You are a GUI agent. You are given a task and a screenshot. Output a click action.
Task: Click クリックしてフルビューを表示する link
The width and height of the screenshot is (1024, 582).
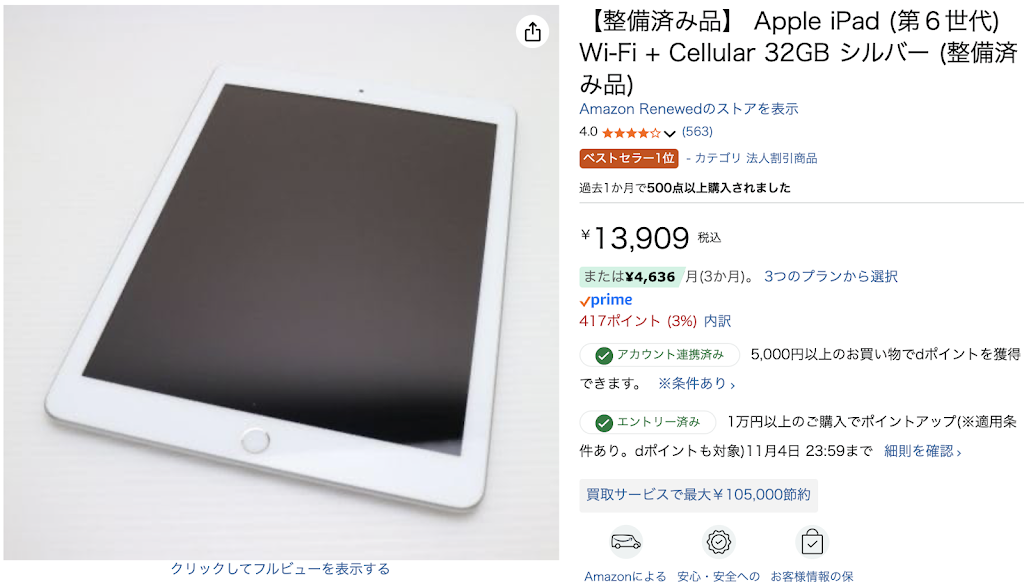280,569
